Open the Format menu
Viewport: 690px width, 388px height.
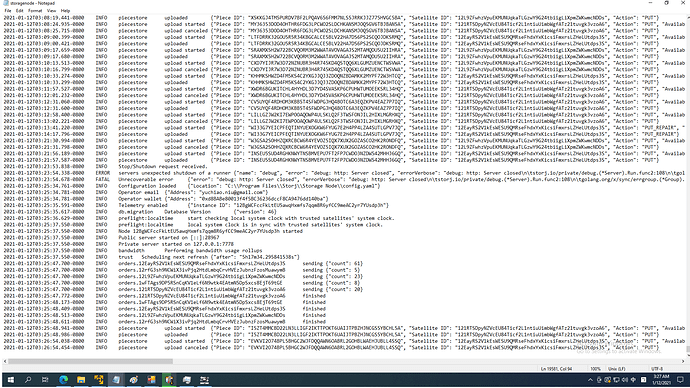(35, 11)
